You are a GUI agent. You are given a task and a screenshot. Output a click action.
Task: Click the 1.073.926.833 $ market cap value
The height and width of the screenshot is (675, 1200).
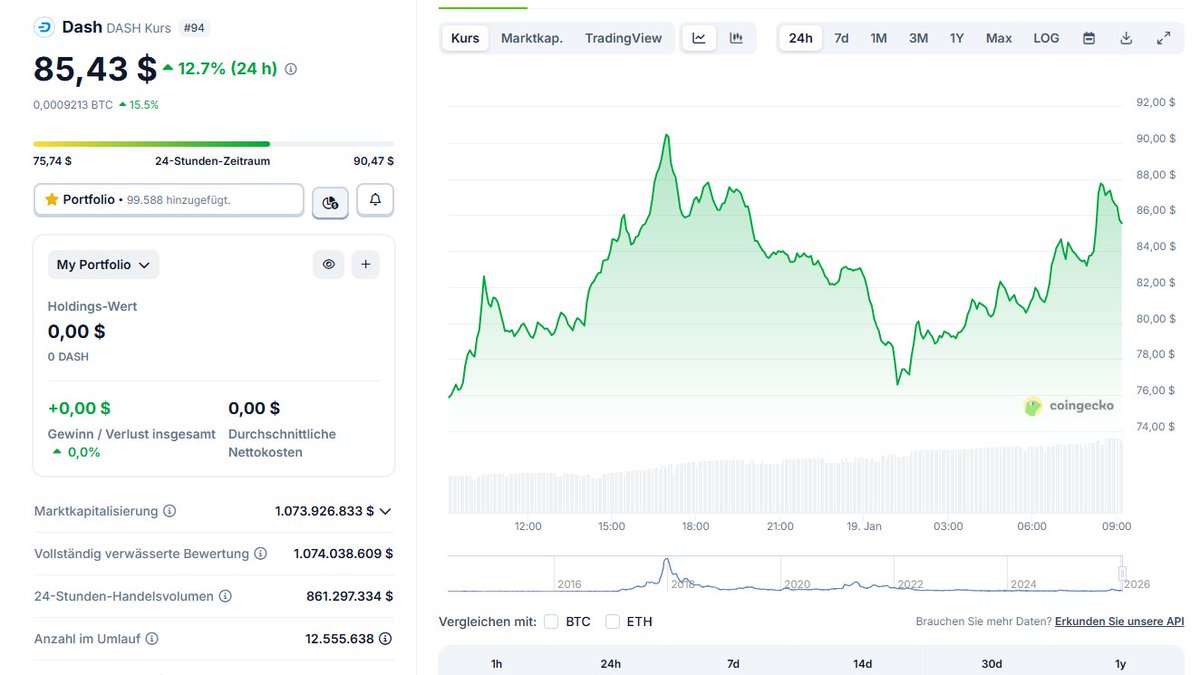point(324,511)
